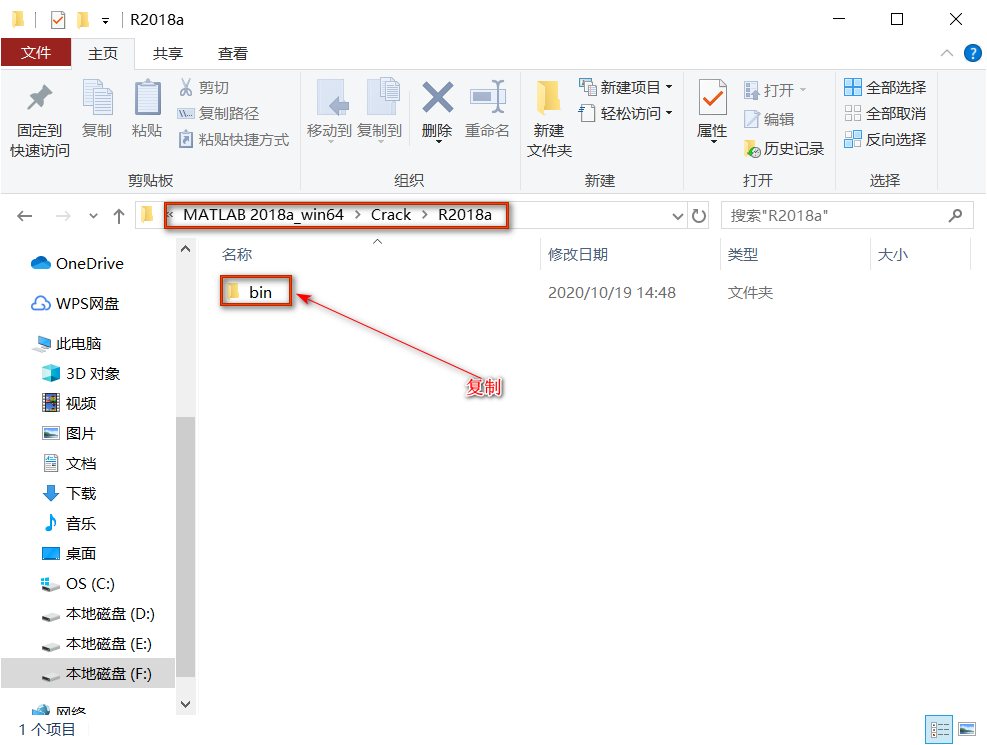This screenshot has width=987, height=745.
Task: Sort by Type (类型) column header
Action: point(743,255)
